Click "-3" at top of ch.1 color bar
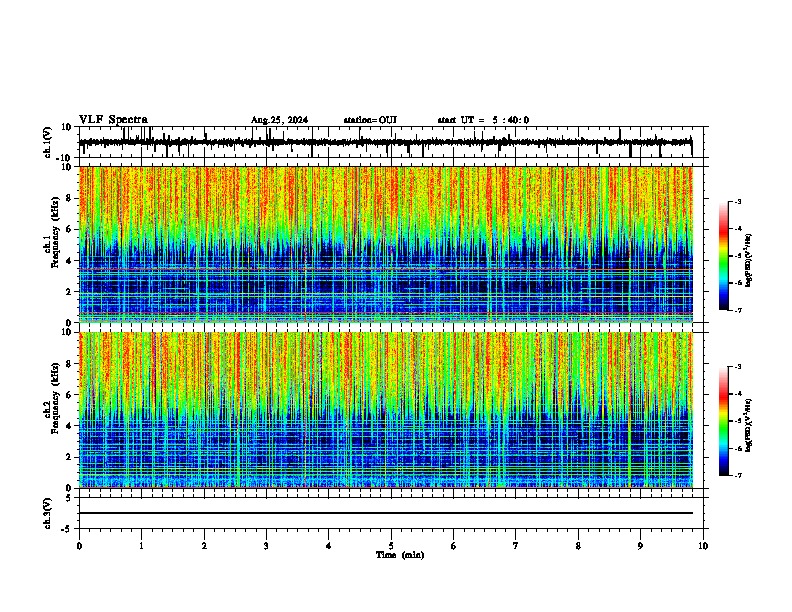The width and height of the screenshot is (792, 612). (737, 202)
